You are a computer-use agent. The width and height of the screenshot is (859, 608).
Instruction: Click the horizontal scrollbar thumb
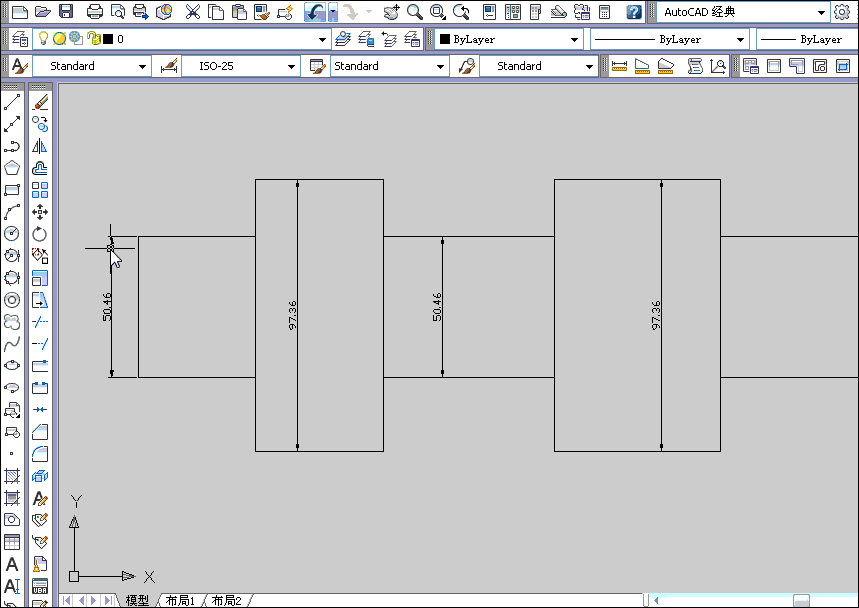(801, 600)
